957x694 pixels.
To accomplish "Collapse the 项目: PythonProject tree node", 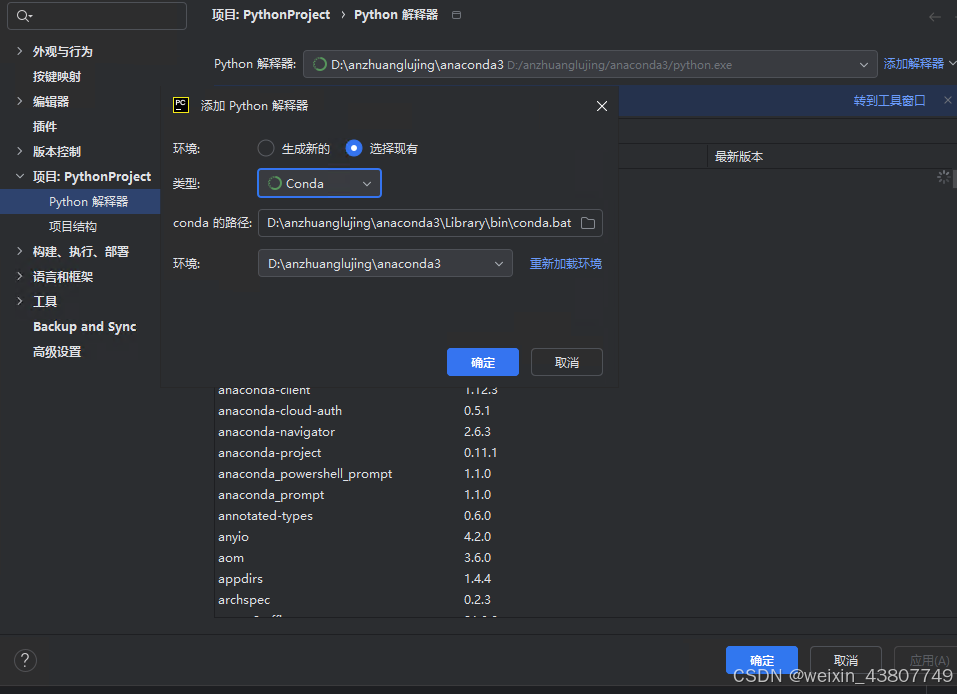I will click(20, 176).
